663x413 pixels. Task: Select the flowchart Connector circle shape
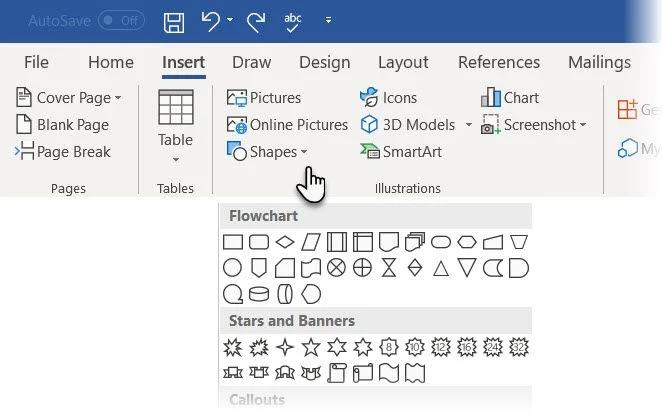click(232, 268)
